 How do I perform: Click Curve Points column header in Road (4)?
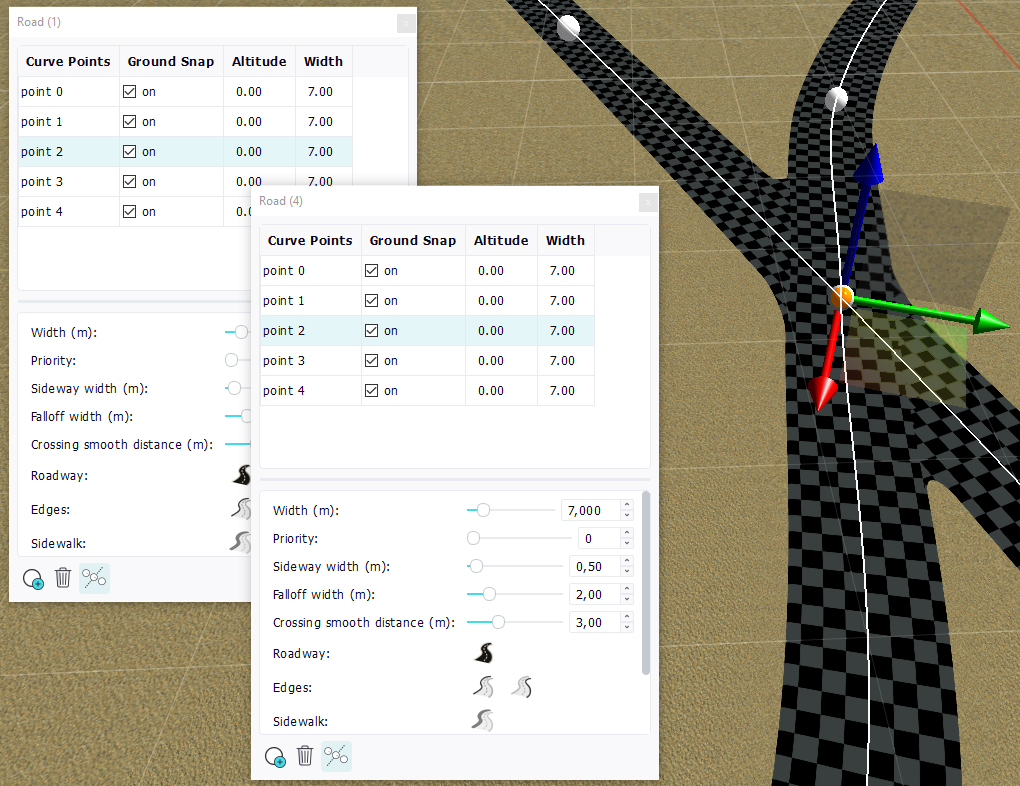click(310, 240)
